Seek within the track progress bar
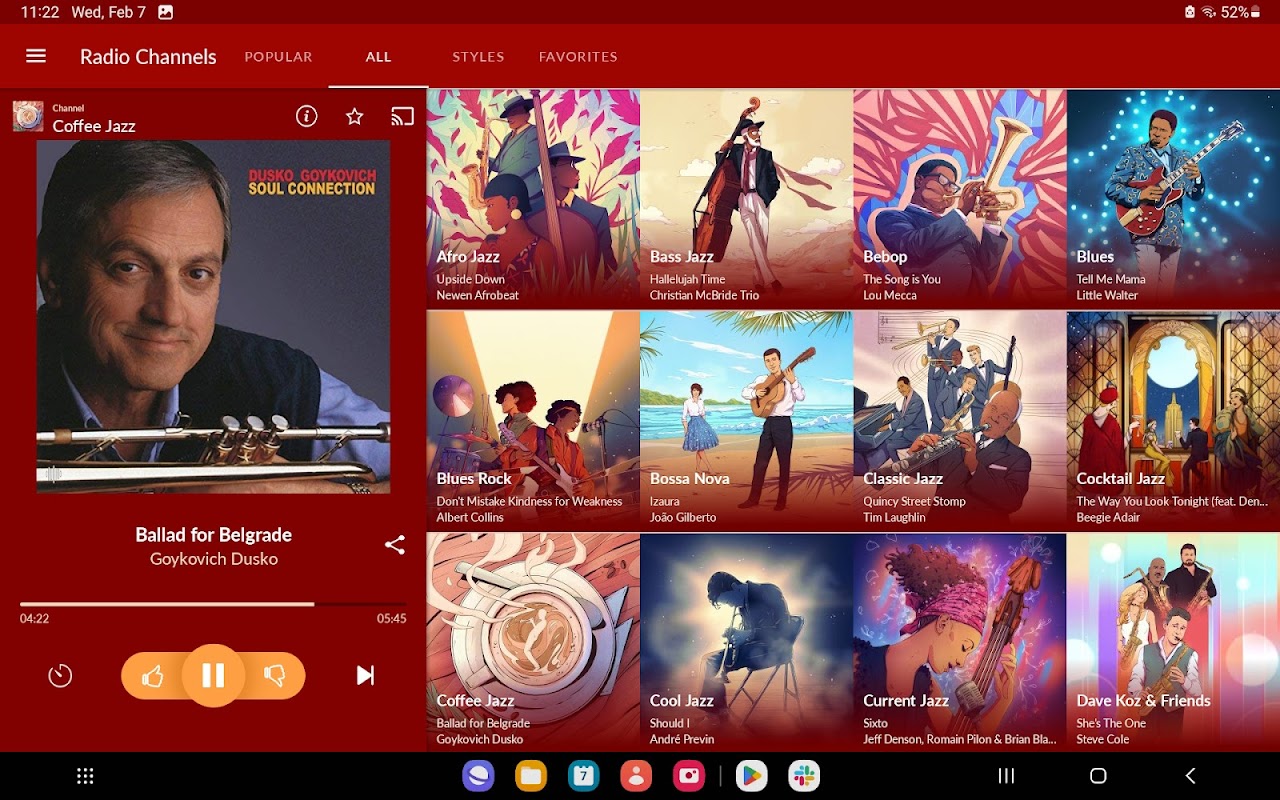 click(x=213, y=604)
